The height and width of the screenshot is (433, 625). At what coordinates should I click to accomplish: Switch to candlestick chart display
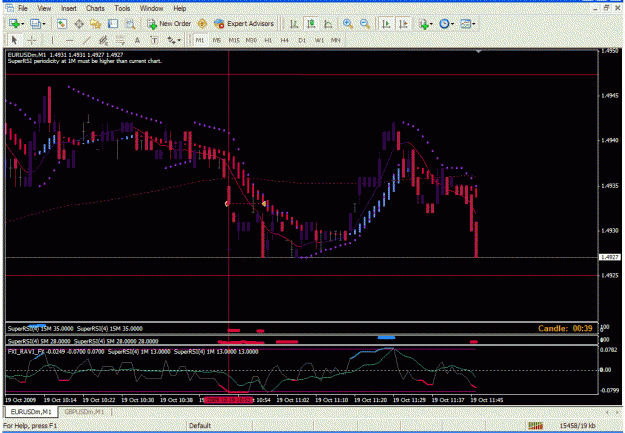pos(311,24)
